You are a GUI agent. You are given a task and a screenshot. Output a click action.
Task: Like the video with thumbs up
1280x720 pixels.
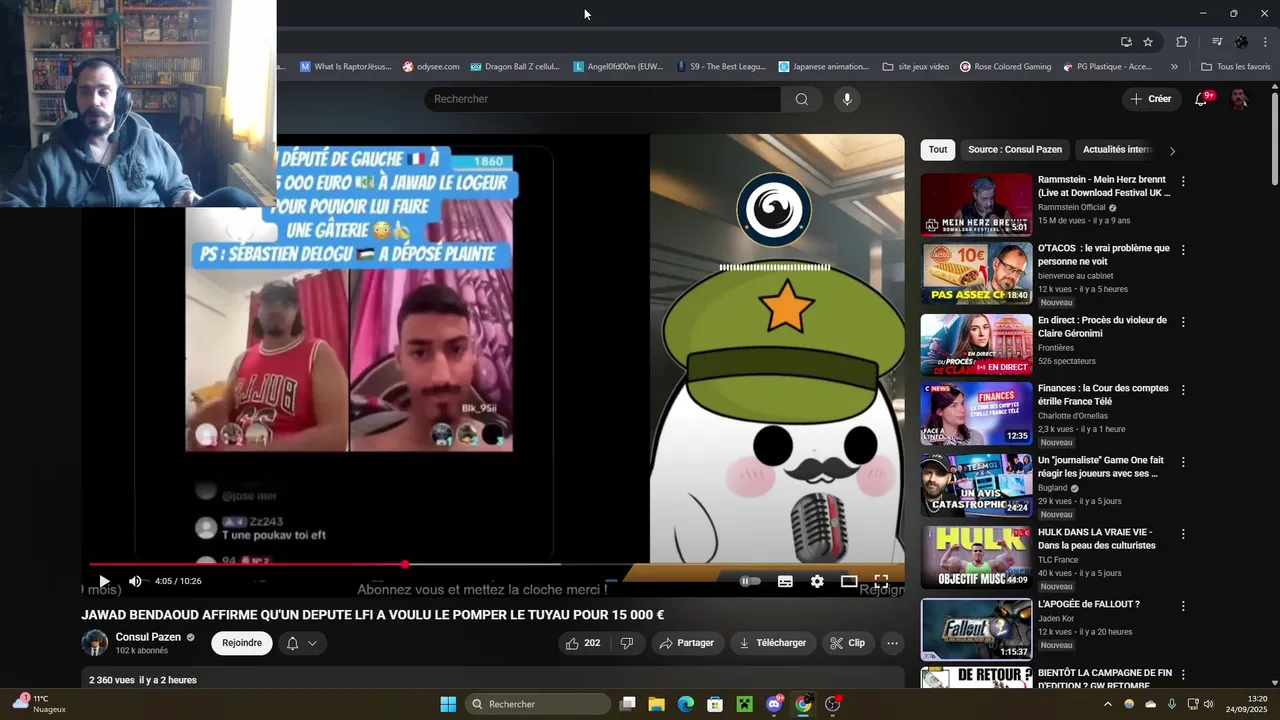[583, 643]
